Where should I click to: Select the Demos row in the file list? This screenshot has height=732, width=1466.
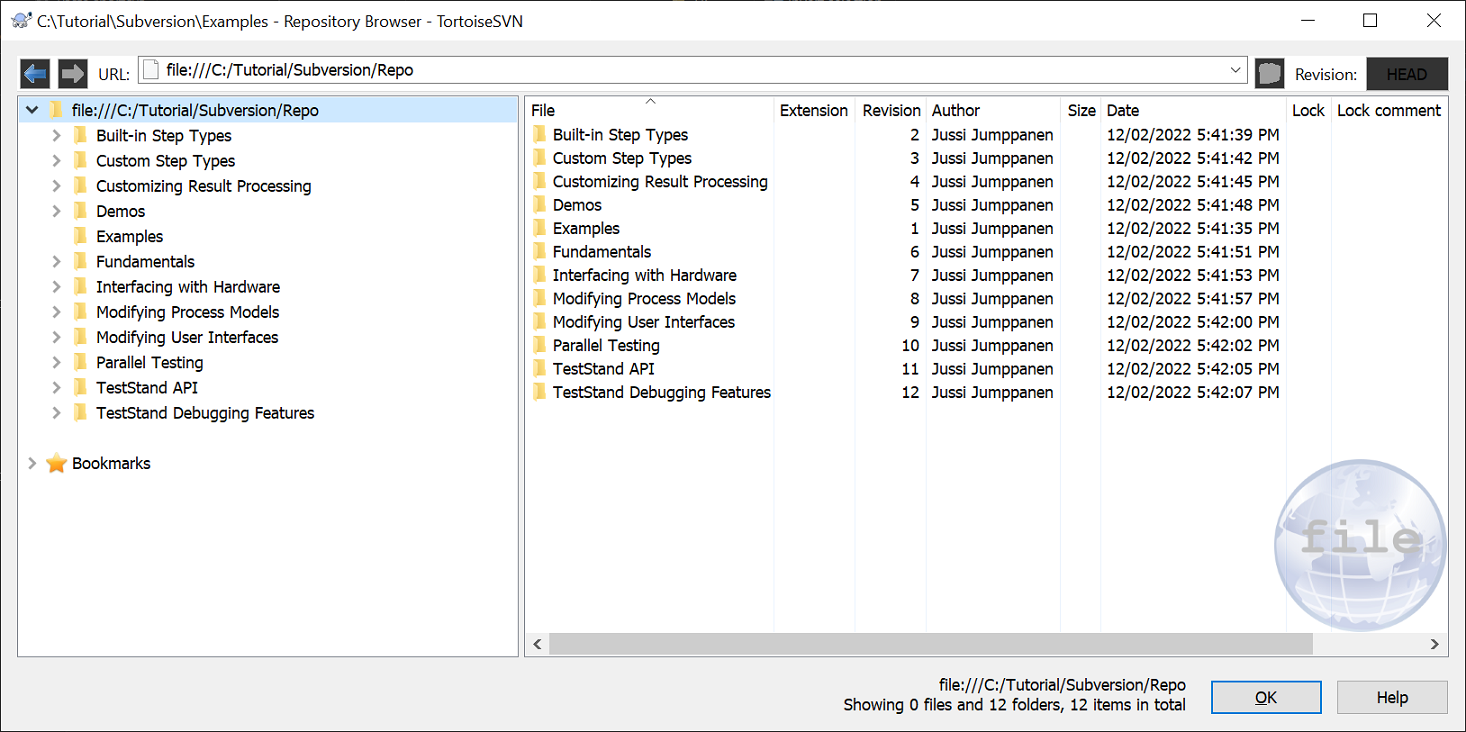click(x=577, y=205)
